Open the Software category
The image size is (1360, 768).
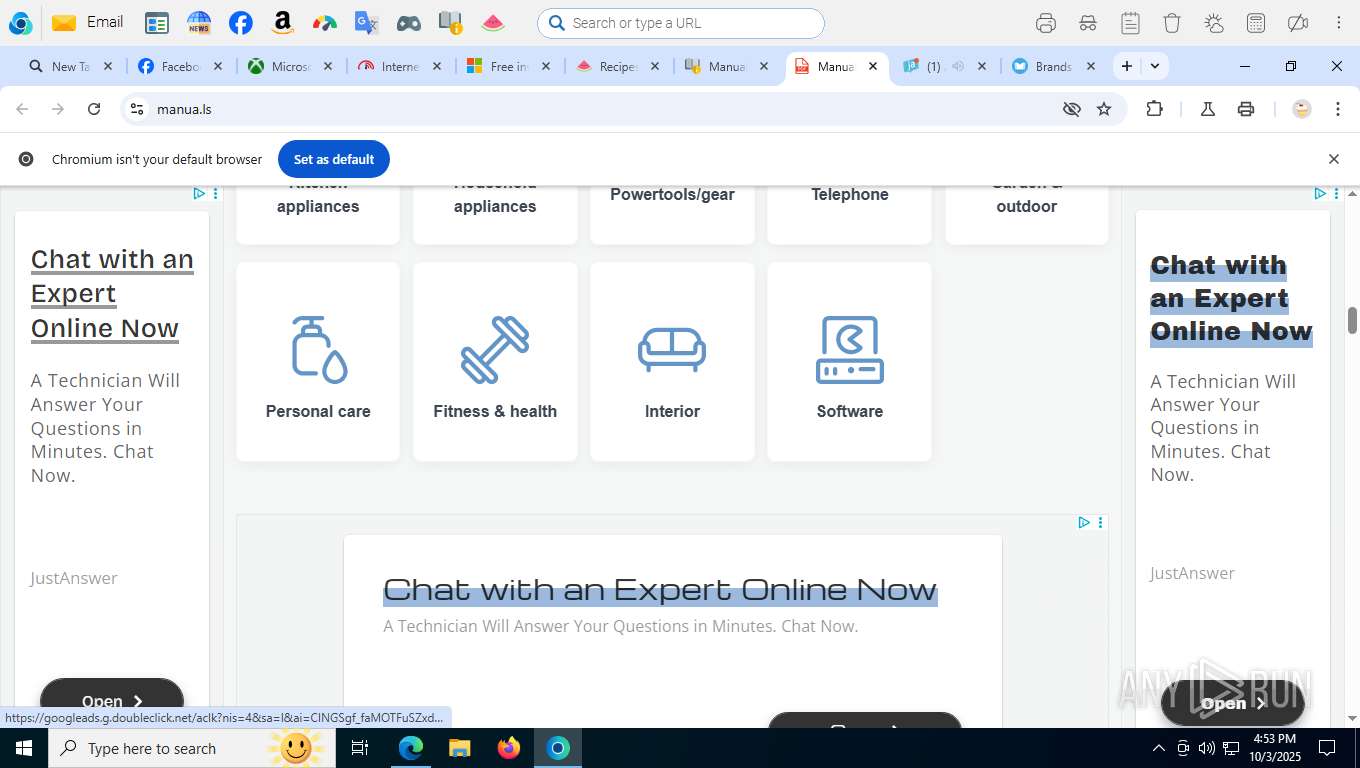coord(849,362)
